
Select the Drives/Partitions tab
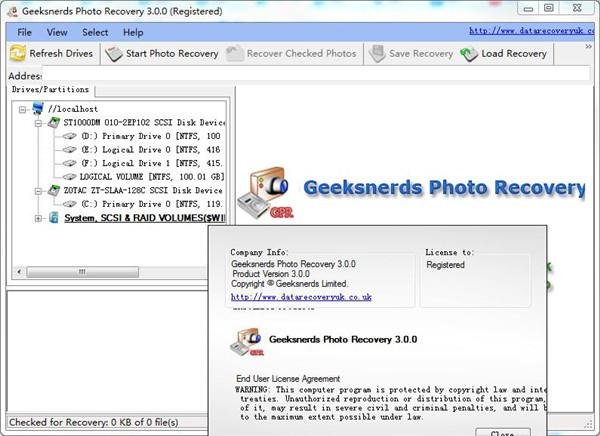(x=51, y=90)
